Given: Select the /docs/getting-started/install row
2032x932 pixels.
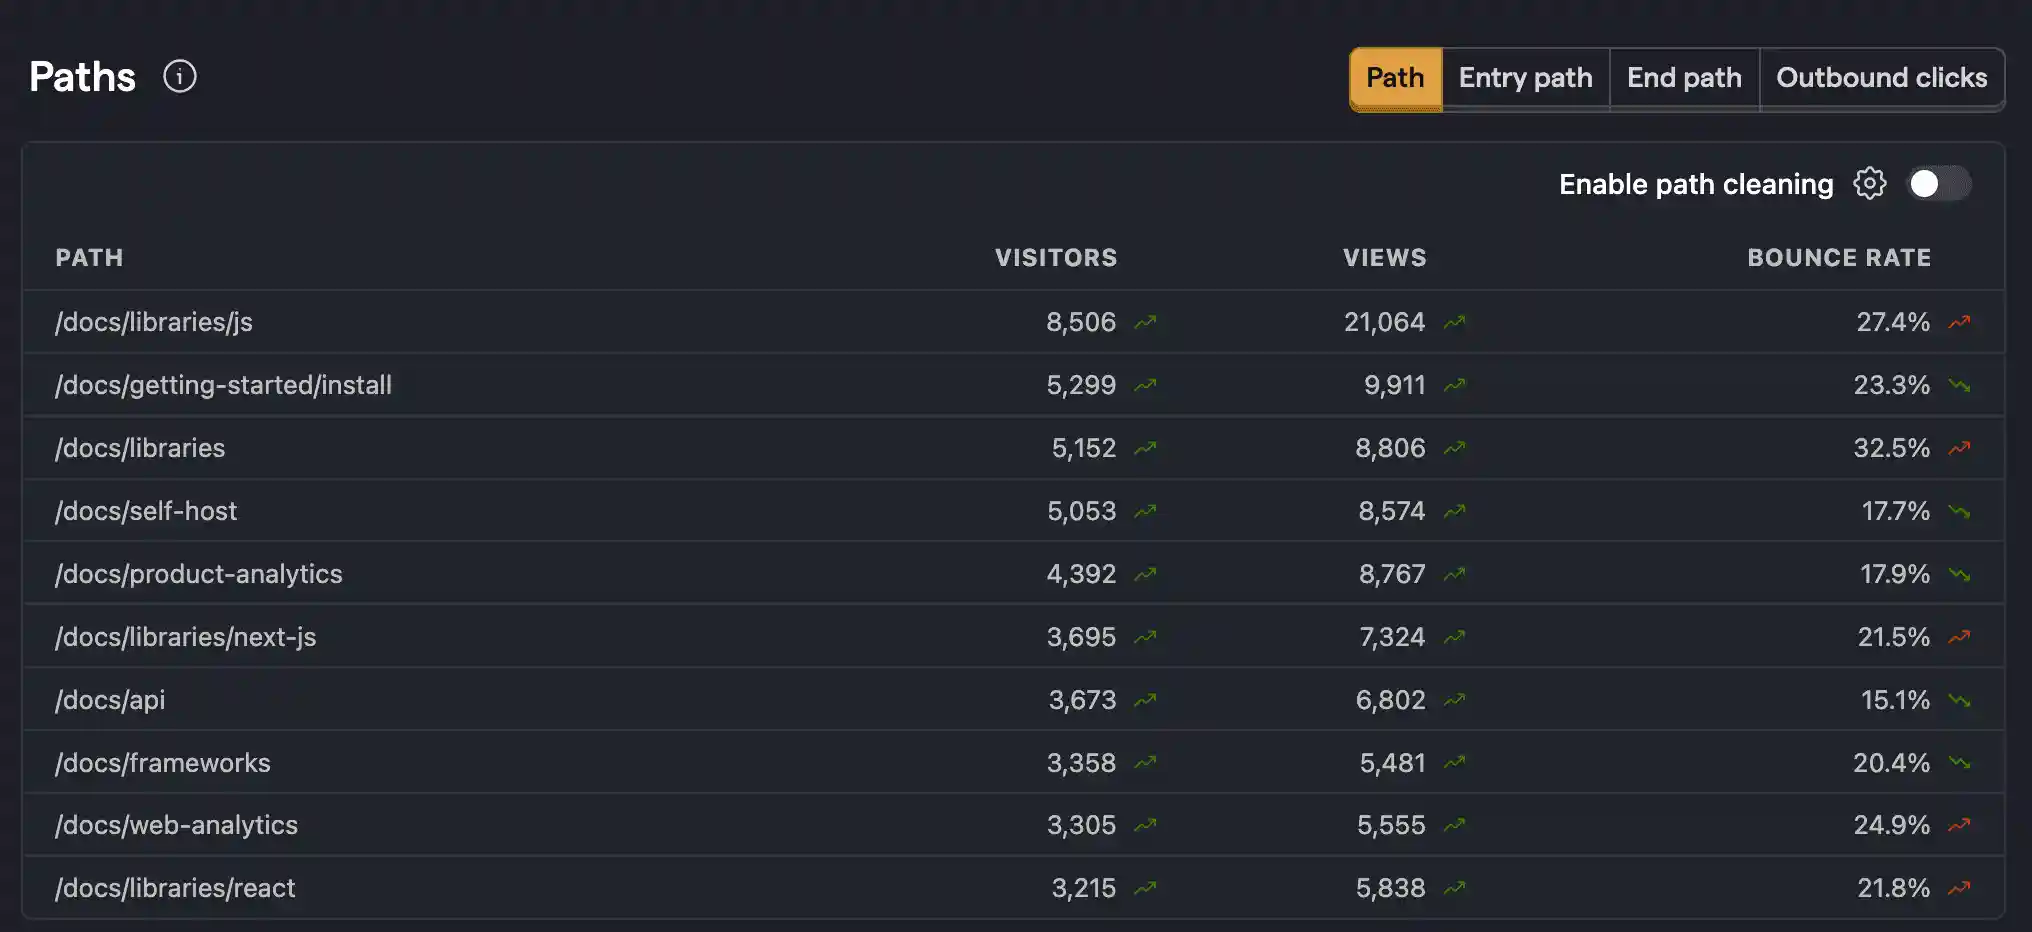Looking at the screenshot, I should click(224, 384).
